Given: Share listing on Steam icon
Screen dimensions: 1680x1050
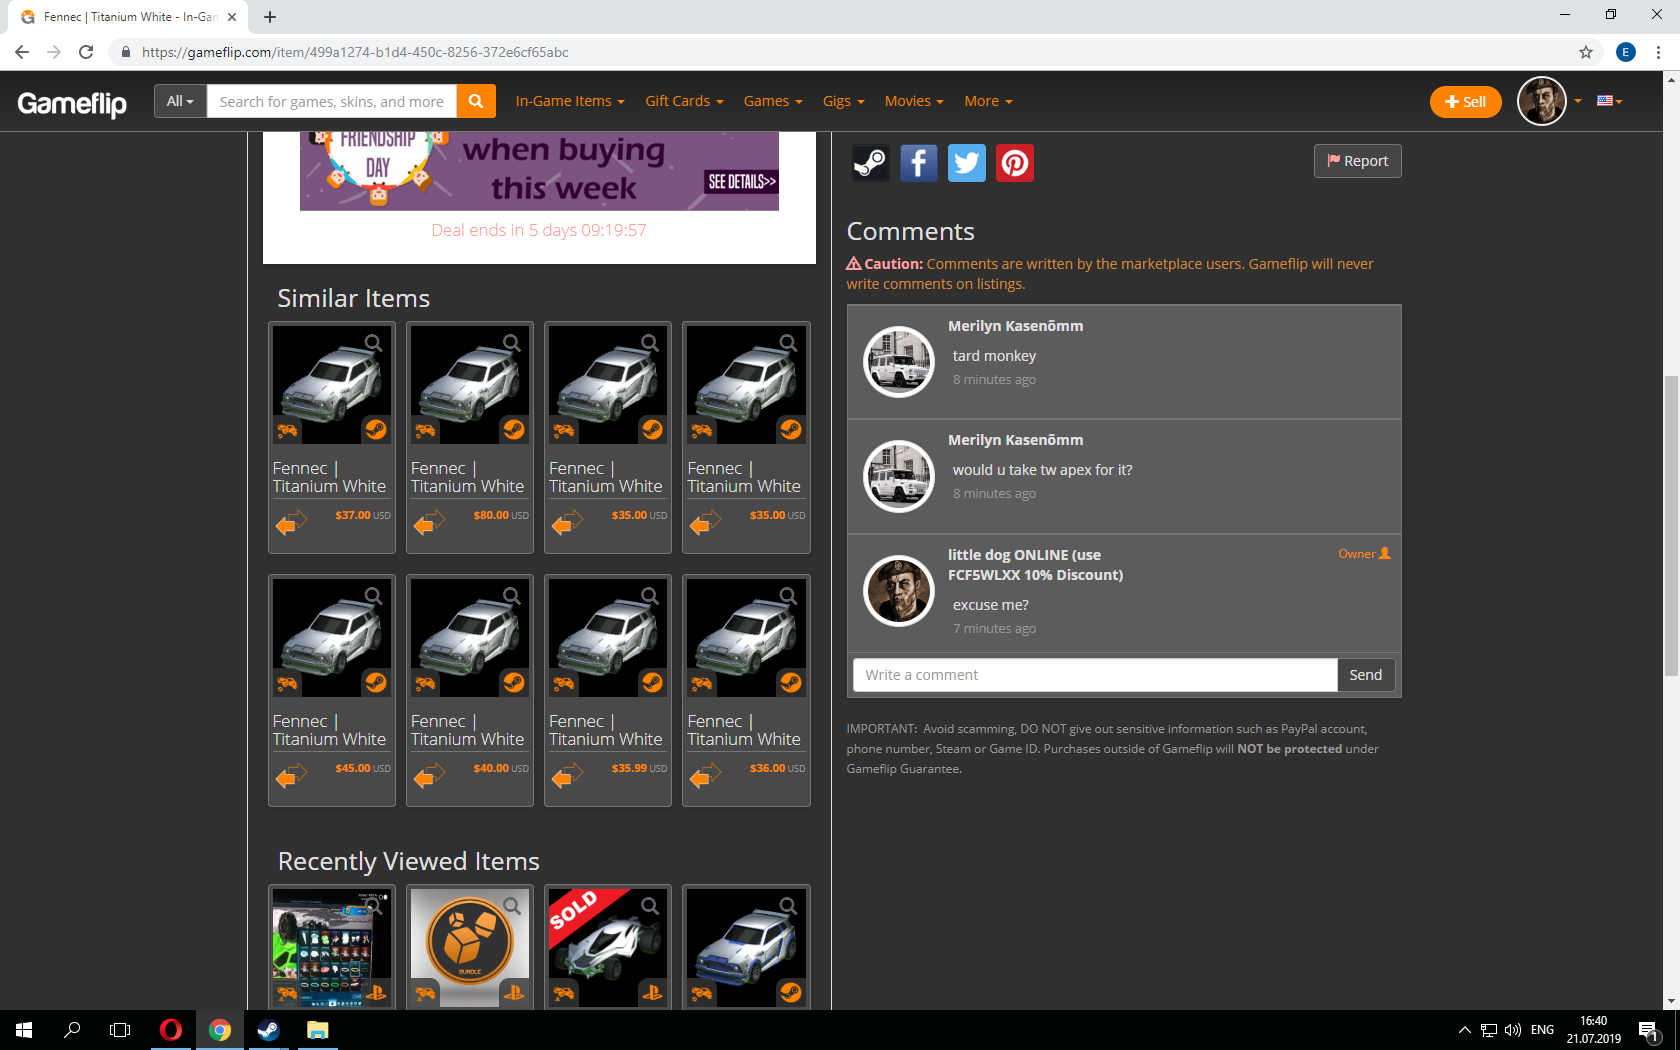Looking at the screenshot, I should coord(870,163).
